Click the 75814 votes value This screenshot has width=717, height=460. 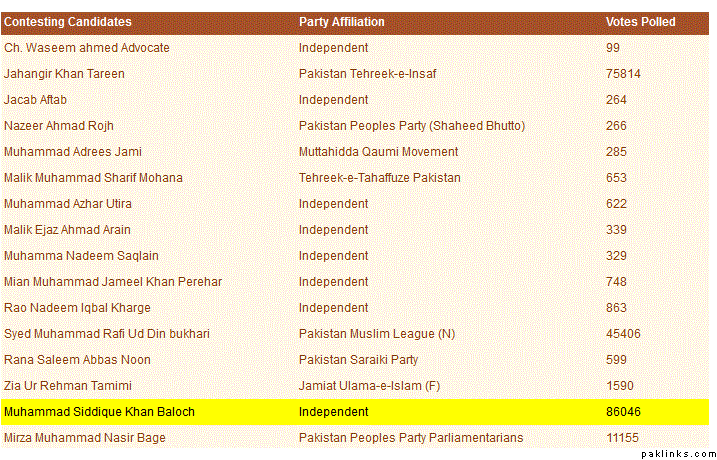click(623, 74)
